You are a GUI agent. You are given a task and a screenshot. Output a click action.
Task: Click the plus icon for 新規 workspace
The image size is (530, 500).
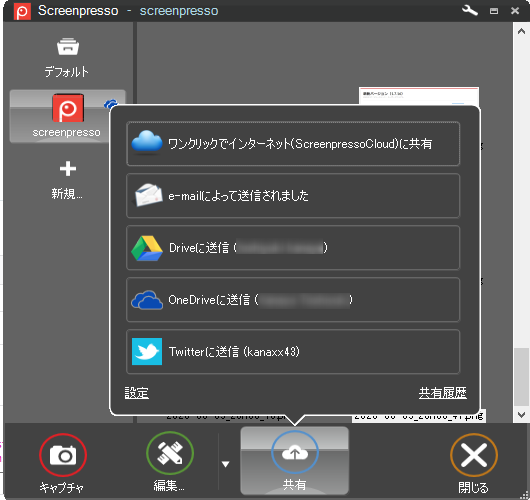[68, 169]
